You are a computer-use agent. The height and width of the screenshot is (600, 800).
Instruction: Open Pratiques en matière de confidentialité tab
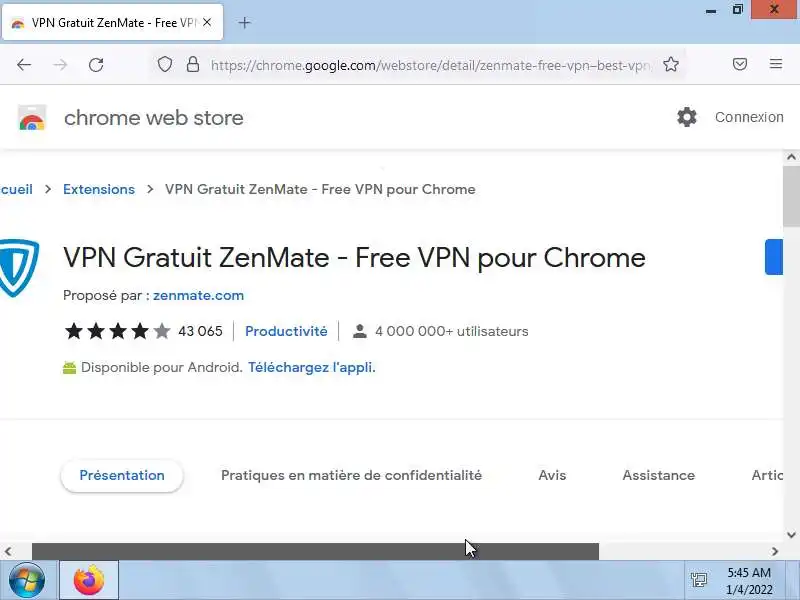click(x=352, y=476)
